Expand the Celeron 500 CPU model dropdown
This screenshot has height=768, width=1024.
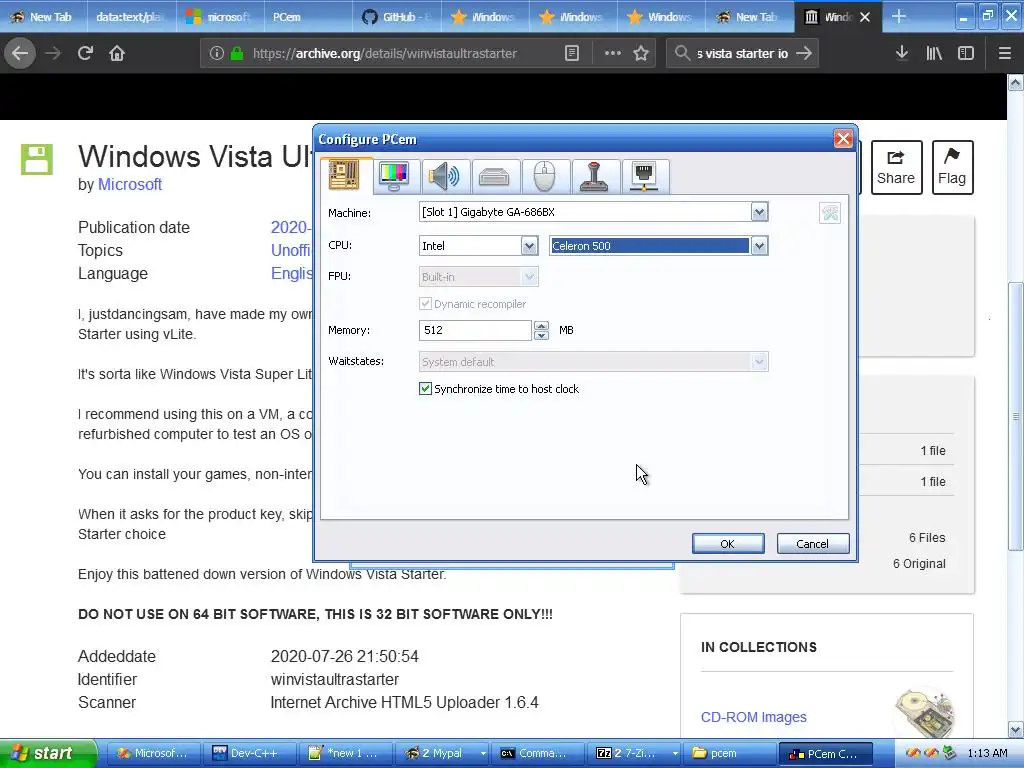click(x=759, y=246)
